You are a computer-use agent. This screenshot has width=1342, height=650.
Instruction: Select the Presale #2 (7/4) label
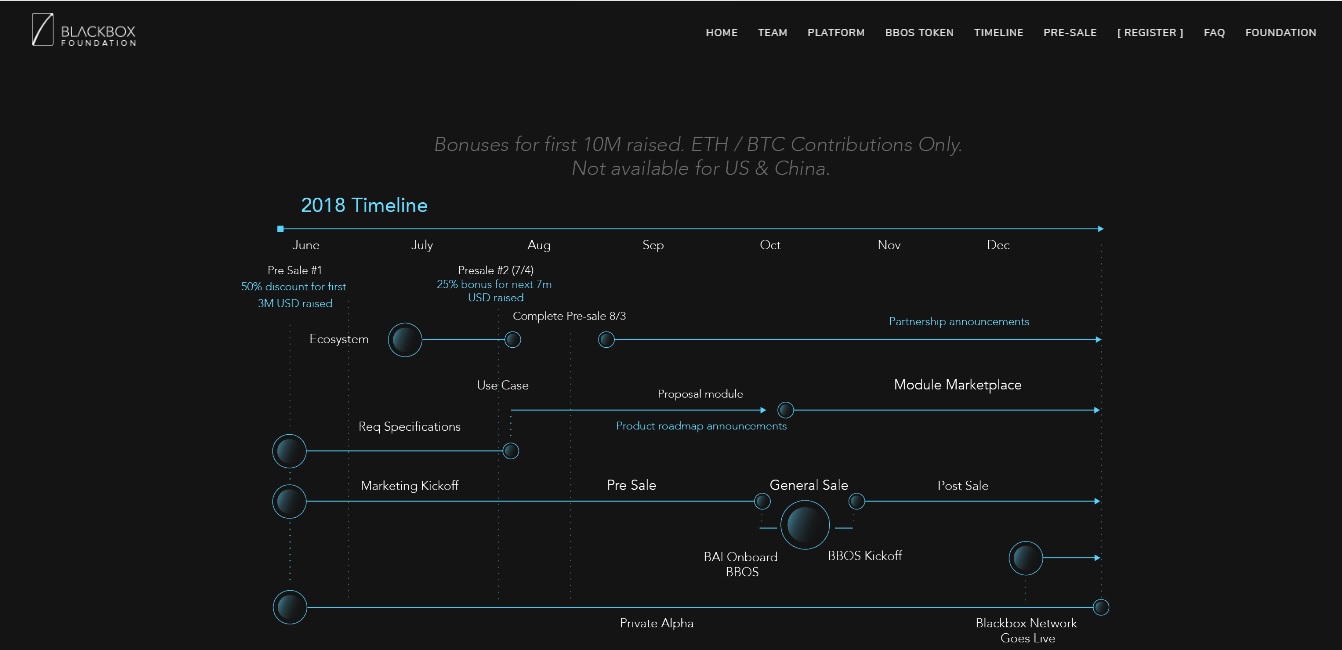(x=495, y=270)
